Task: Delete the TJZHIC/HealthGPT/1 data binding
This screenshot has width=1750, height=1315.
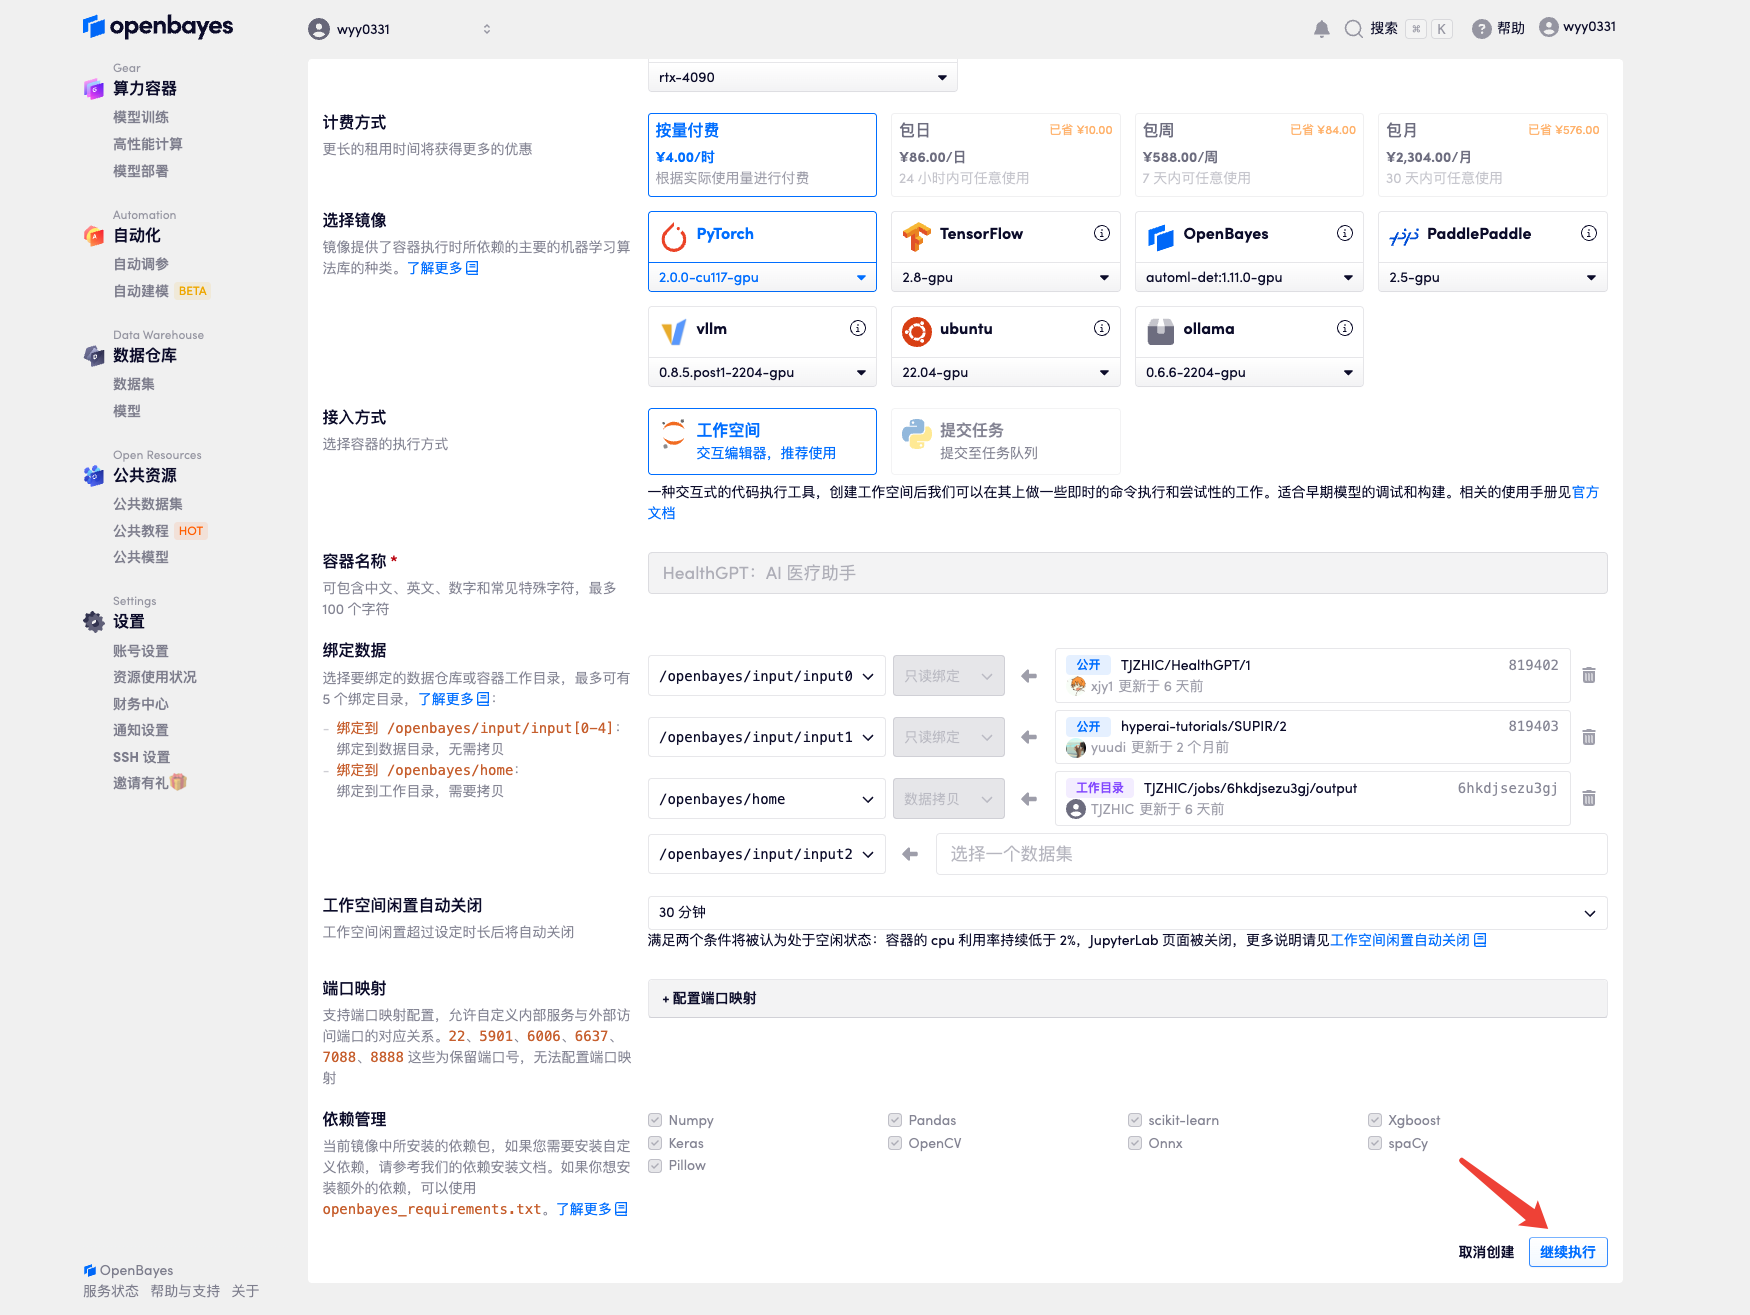Action: (1588, 676)
